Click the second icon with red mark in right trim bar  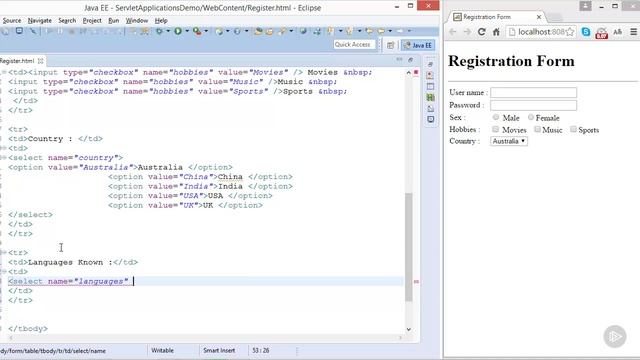pyautogui.click(x=430, y=75)
